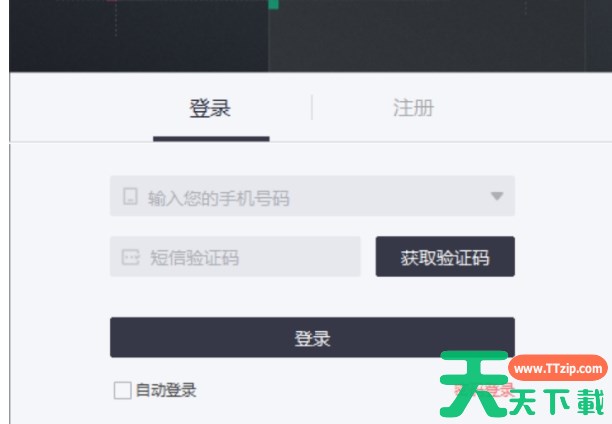The width and height of the screenshot is (612, 424).
Task: Click the left dark chart panel
Action: pyautogui.click(x=139, y=36)
